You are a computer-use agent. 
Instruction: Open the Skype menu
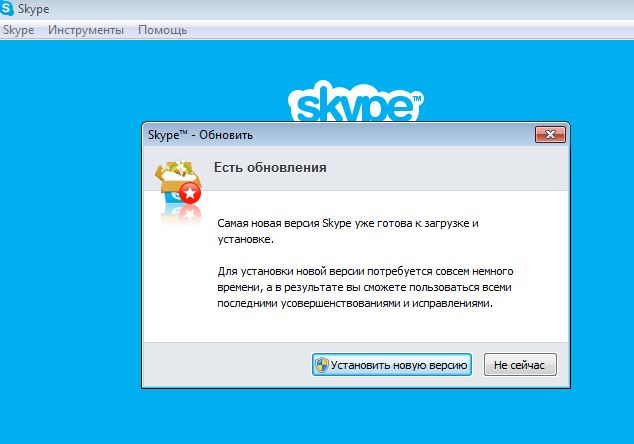[18, 30]
